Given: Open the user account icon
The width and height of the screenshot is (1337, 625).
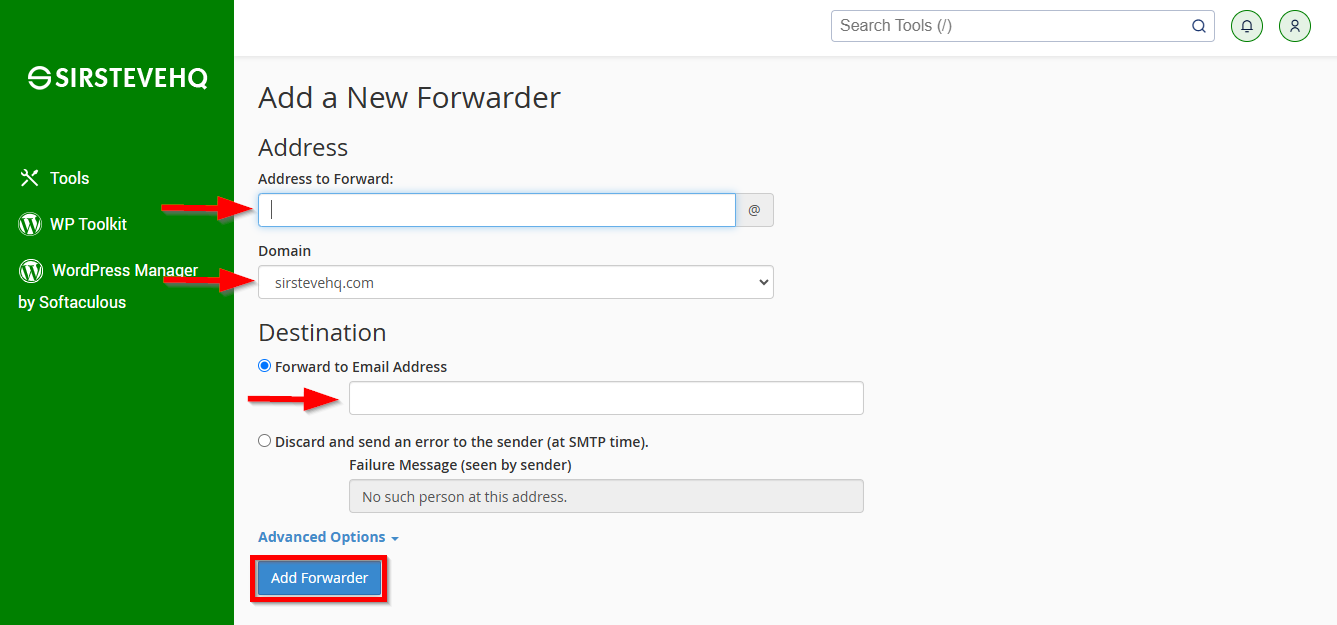Looking at the screenshot, I should point(1295,26).
